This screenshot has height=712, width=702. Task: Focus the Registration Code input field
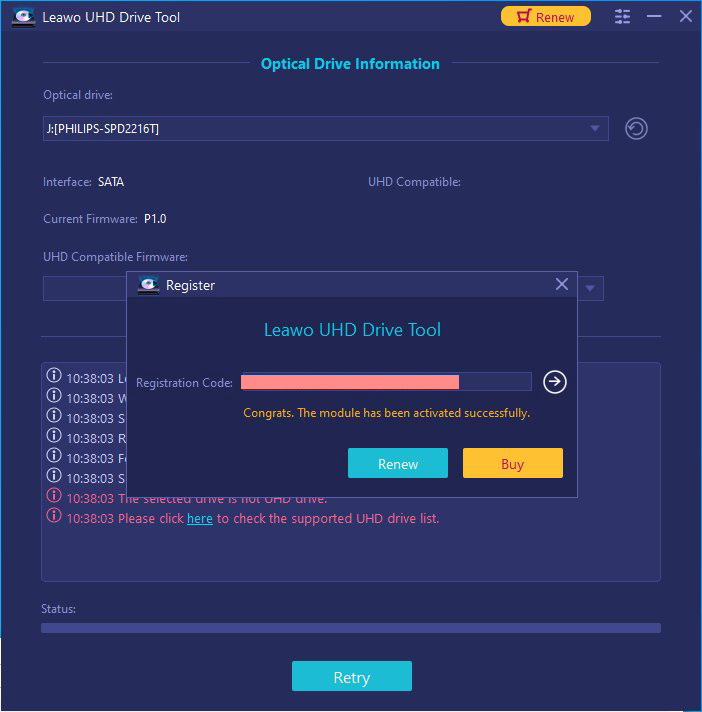(386, 382)
